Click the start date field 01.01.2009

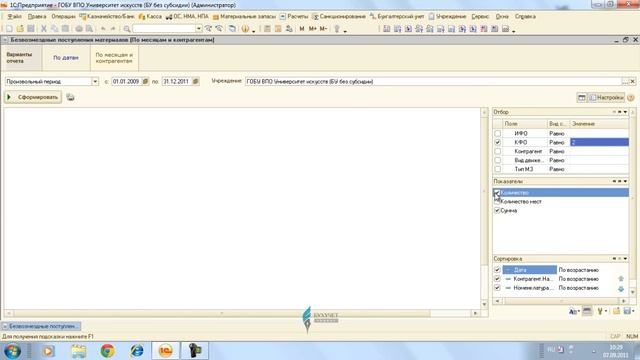point(126,82)
